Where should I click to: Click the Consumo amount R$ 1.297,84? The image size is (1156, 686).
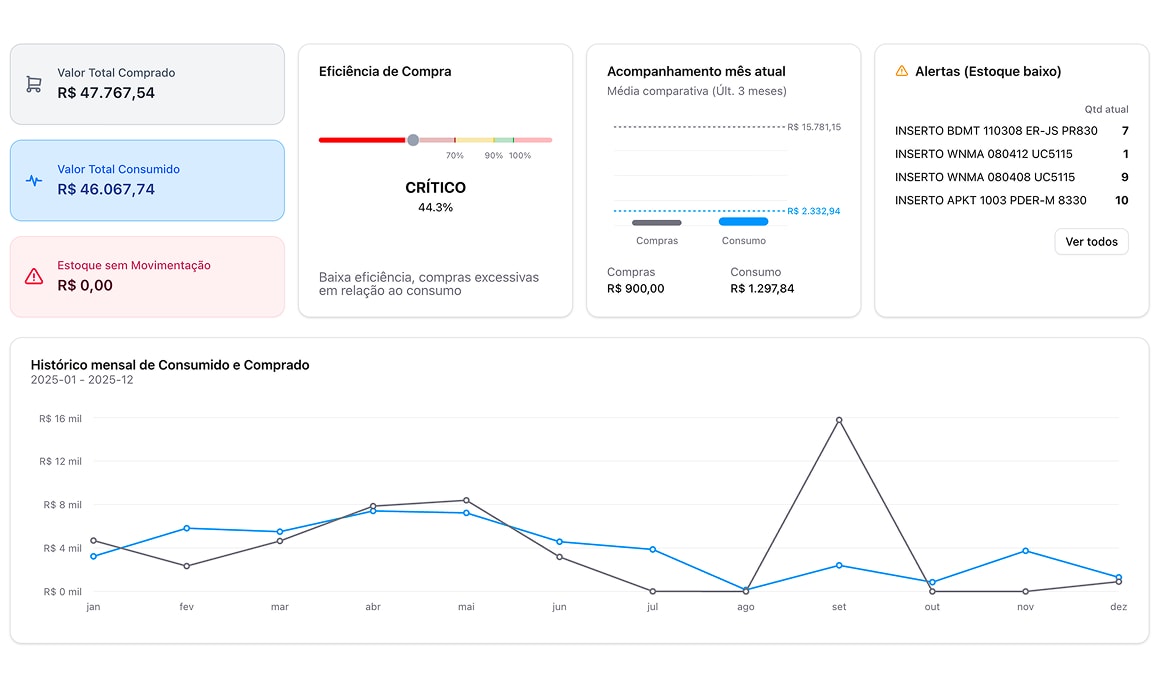762,288
